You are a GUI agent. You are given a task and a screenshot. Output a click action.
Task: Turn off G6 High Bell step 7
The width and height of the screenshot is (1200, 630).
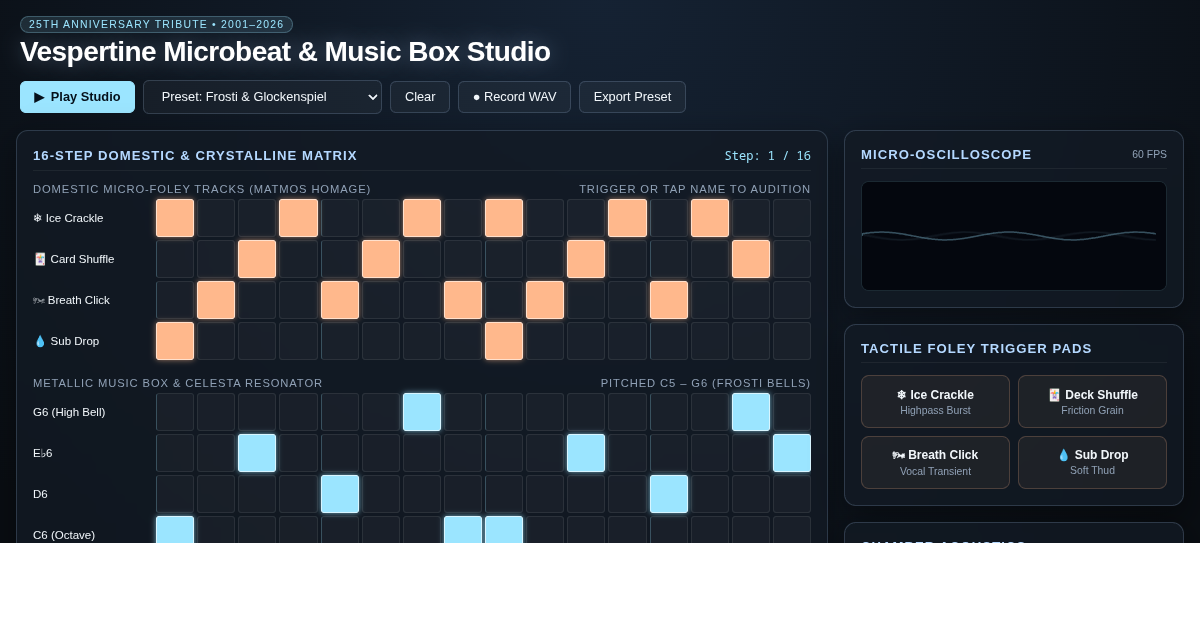(422, 412)
